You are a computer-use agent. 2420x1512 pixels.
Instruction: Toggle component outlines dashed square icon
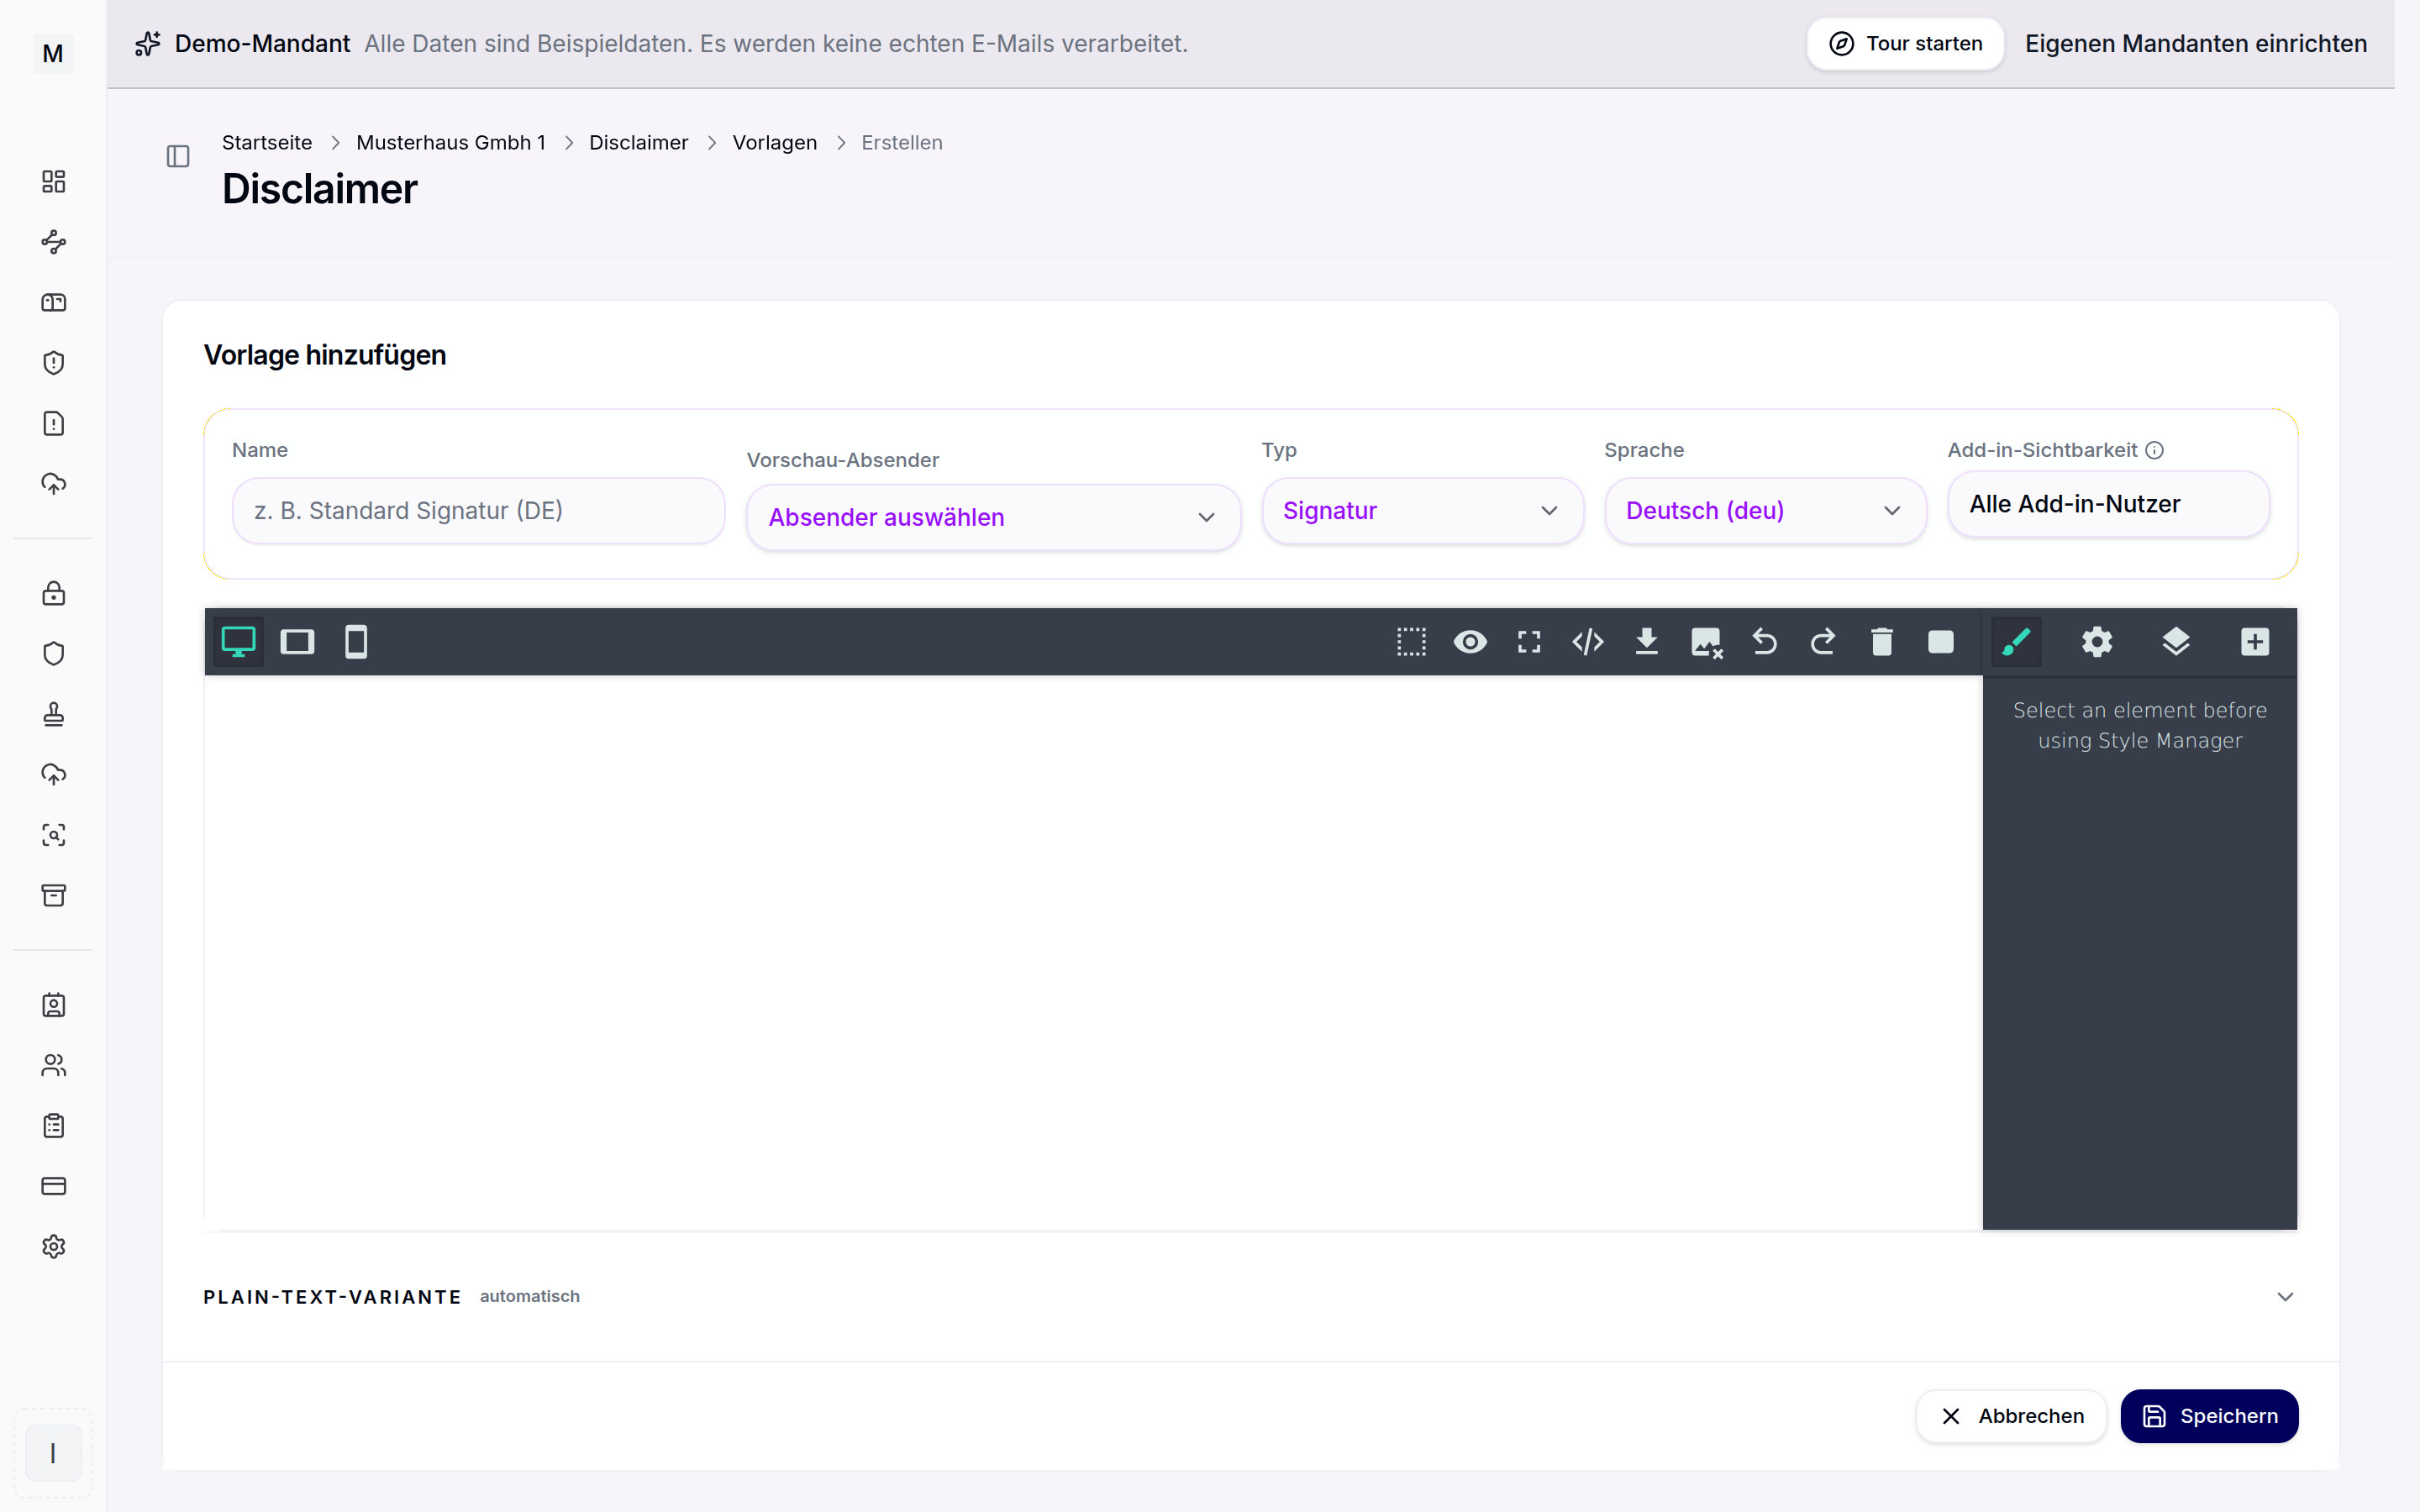pyautogui.click(x=1411, y=641)
